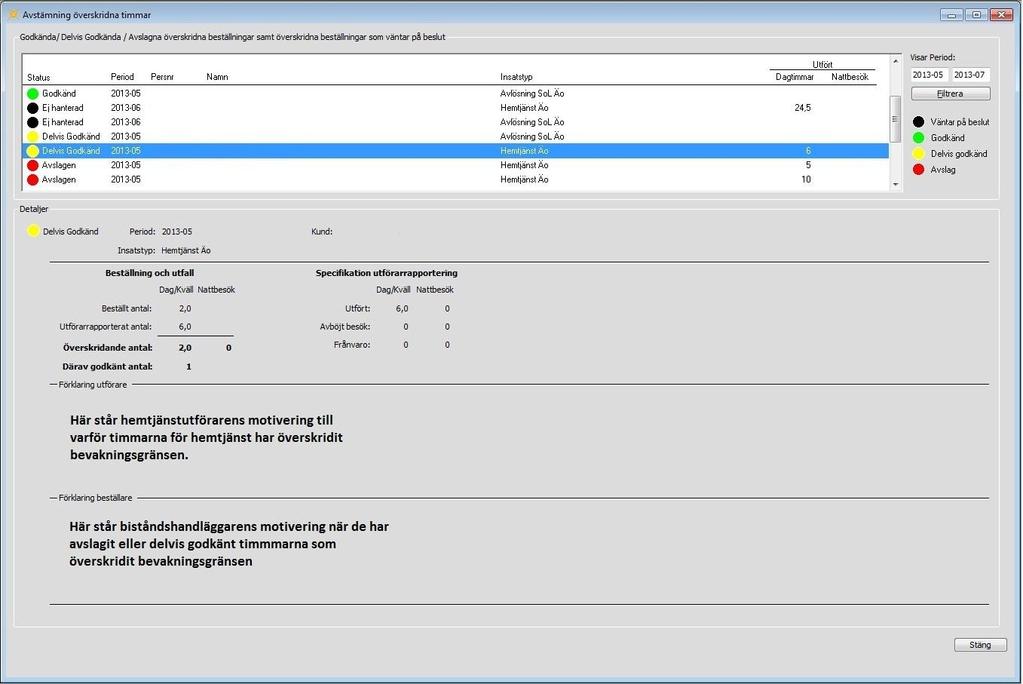Click the Detaljer Insatstyp value Hemtjänst Äo
Viewport: 1023px width, 684px height.
tap(186, 251)
